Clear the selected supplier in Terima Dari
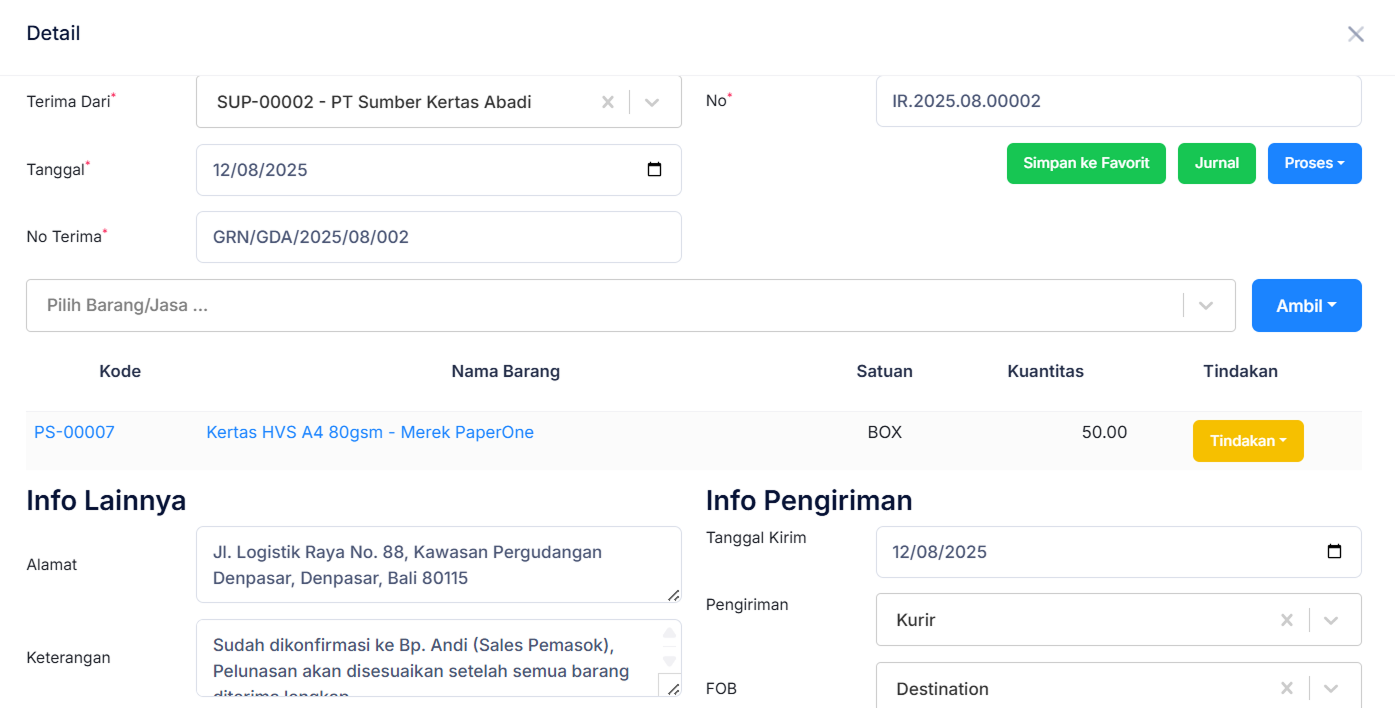This screenshot has width=1395, height=708. [608, 101]
